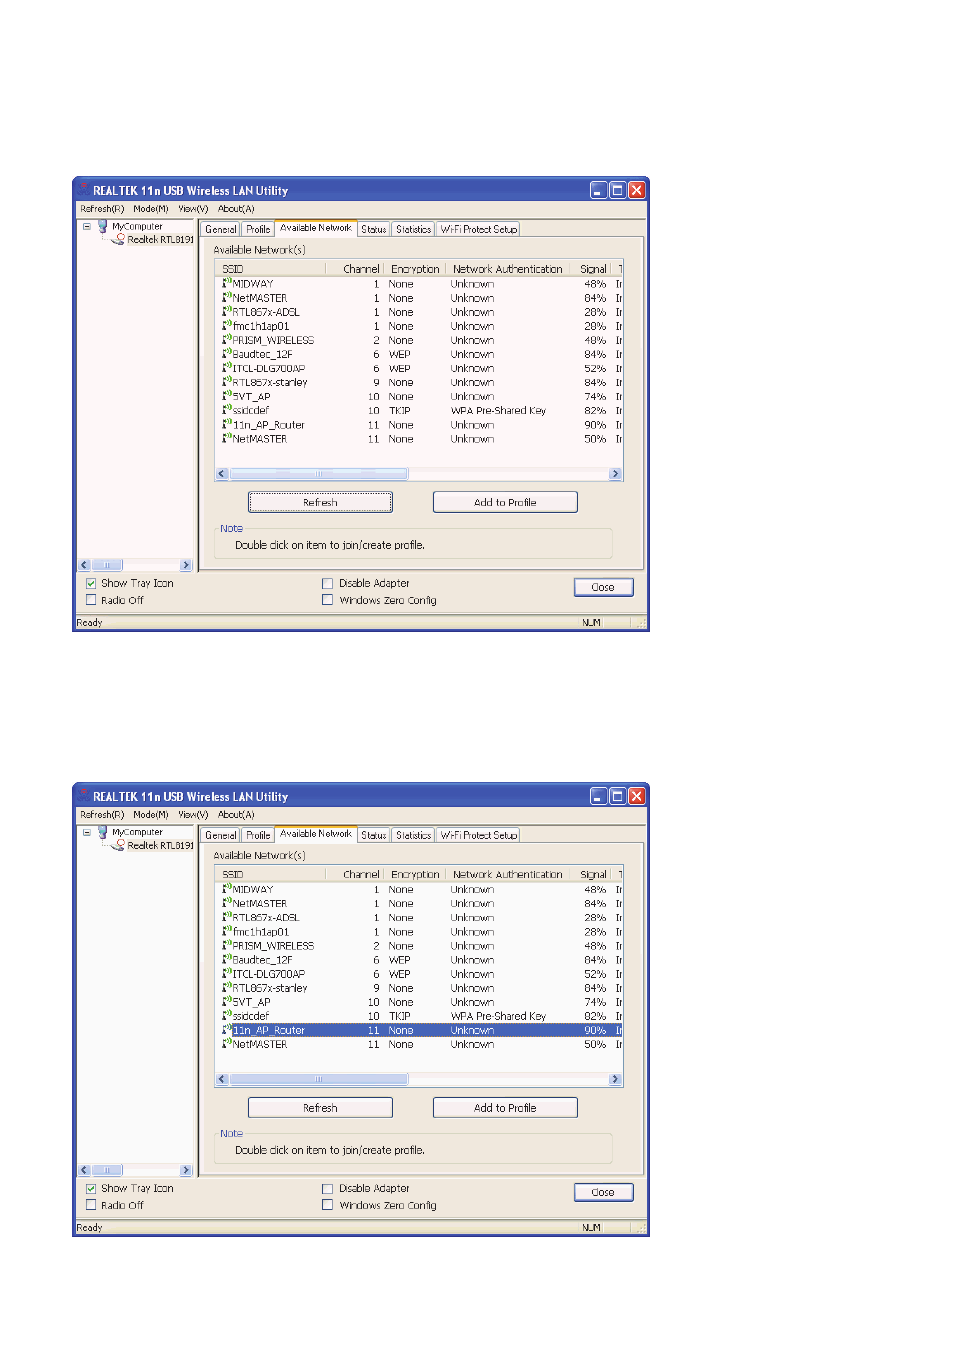The image size is (954, 1350).
Task: Select Realtek RTL8191 adapter icon in upper window
Action: pos(118,239)
